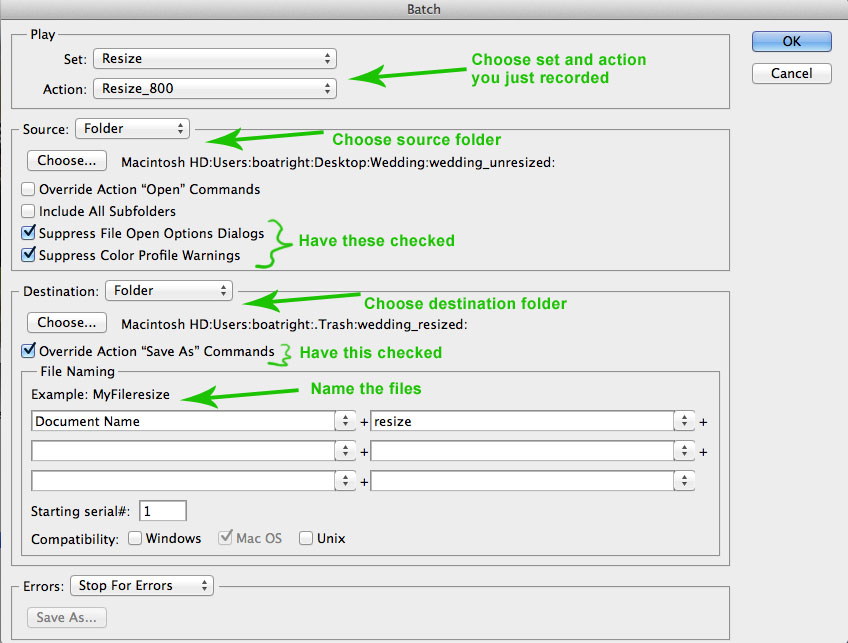Open the Action dropdown showing Resize_800
Screen dimensions: 848x643
(x=215, y=89)
